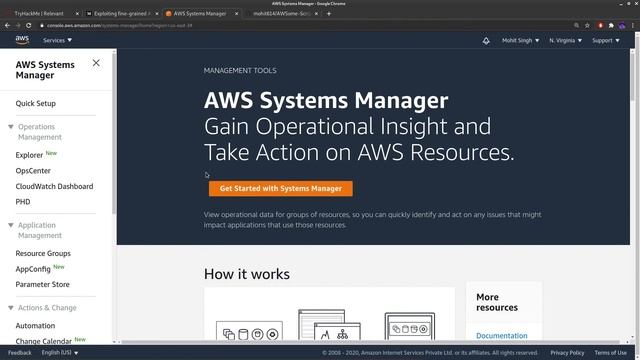This screenshot has width=640, height=360.
Task: Open the Chrome three-dot menu
Action: (633, 25)
